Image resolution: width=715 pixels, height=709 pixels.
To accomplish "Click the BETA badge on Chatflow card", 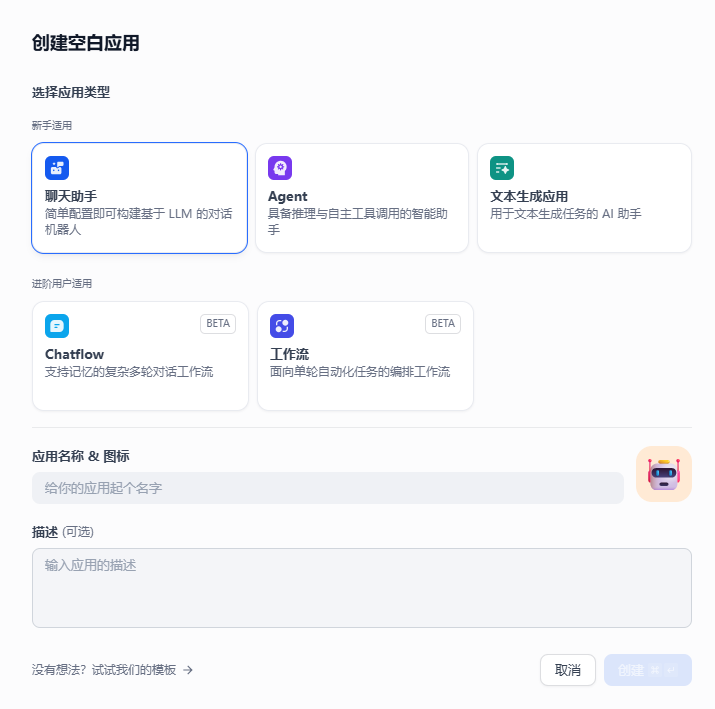I will tap(218, 324).
